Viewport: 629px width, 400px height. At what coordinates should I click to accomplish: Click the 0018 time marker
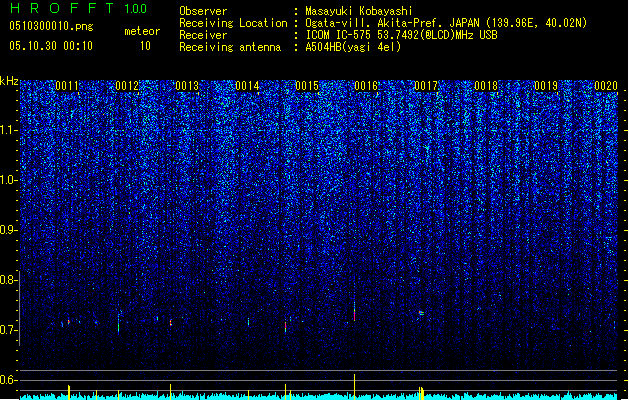[486, 86]
